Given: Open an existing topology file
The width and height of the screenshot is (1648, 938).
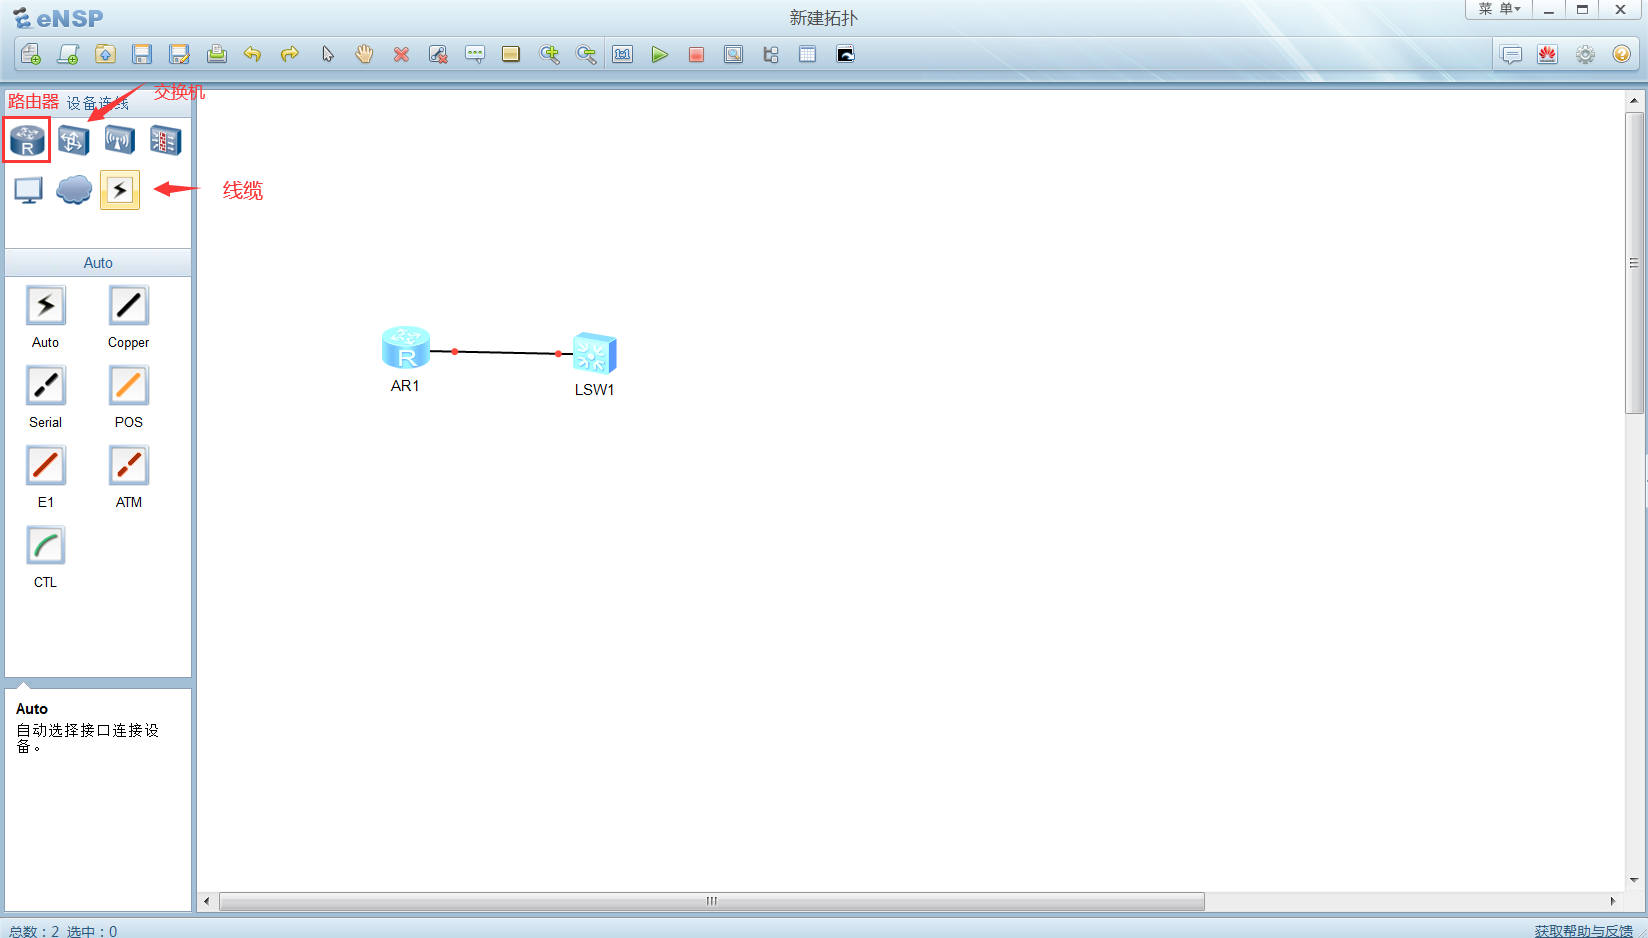Looking at the screenshot, I should pyautogui.click(x=105, y=54).
